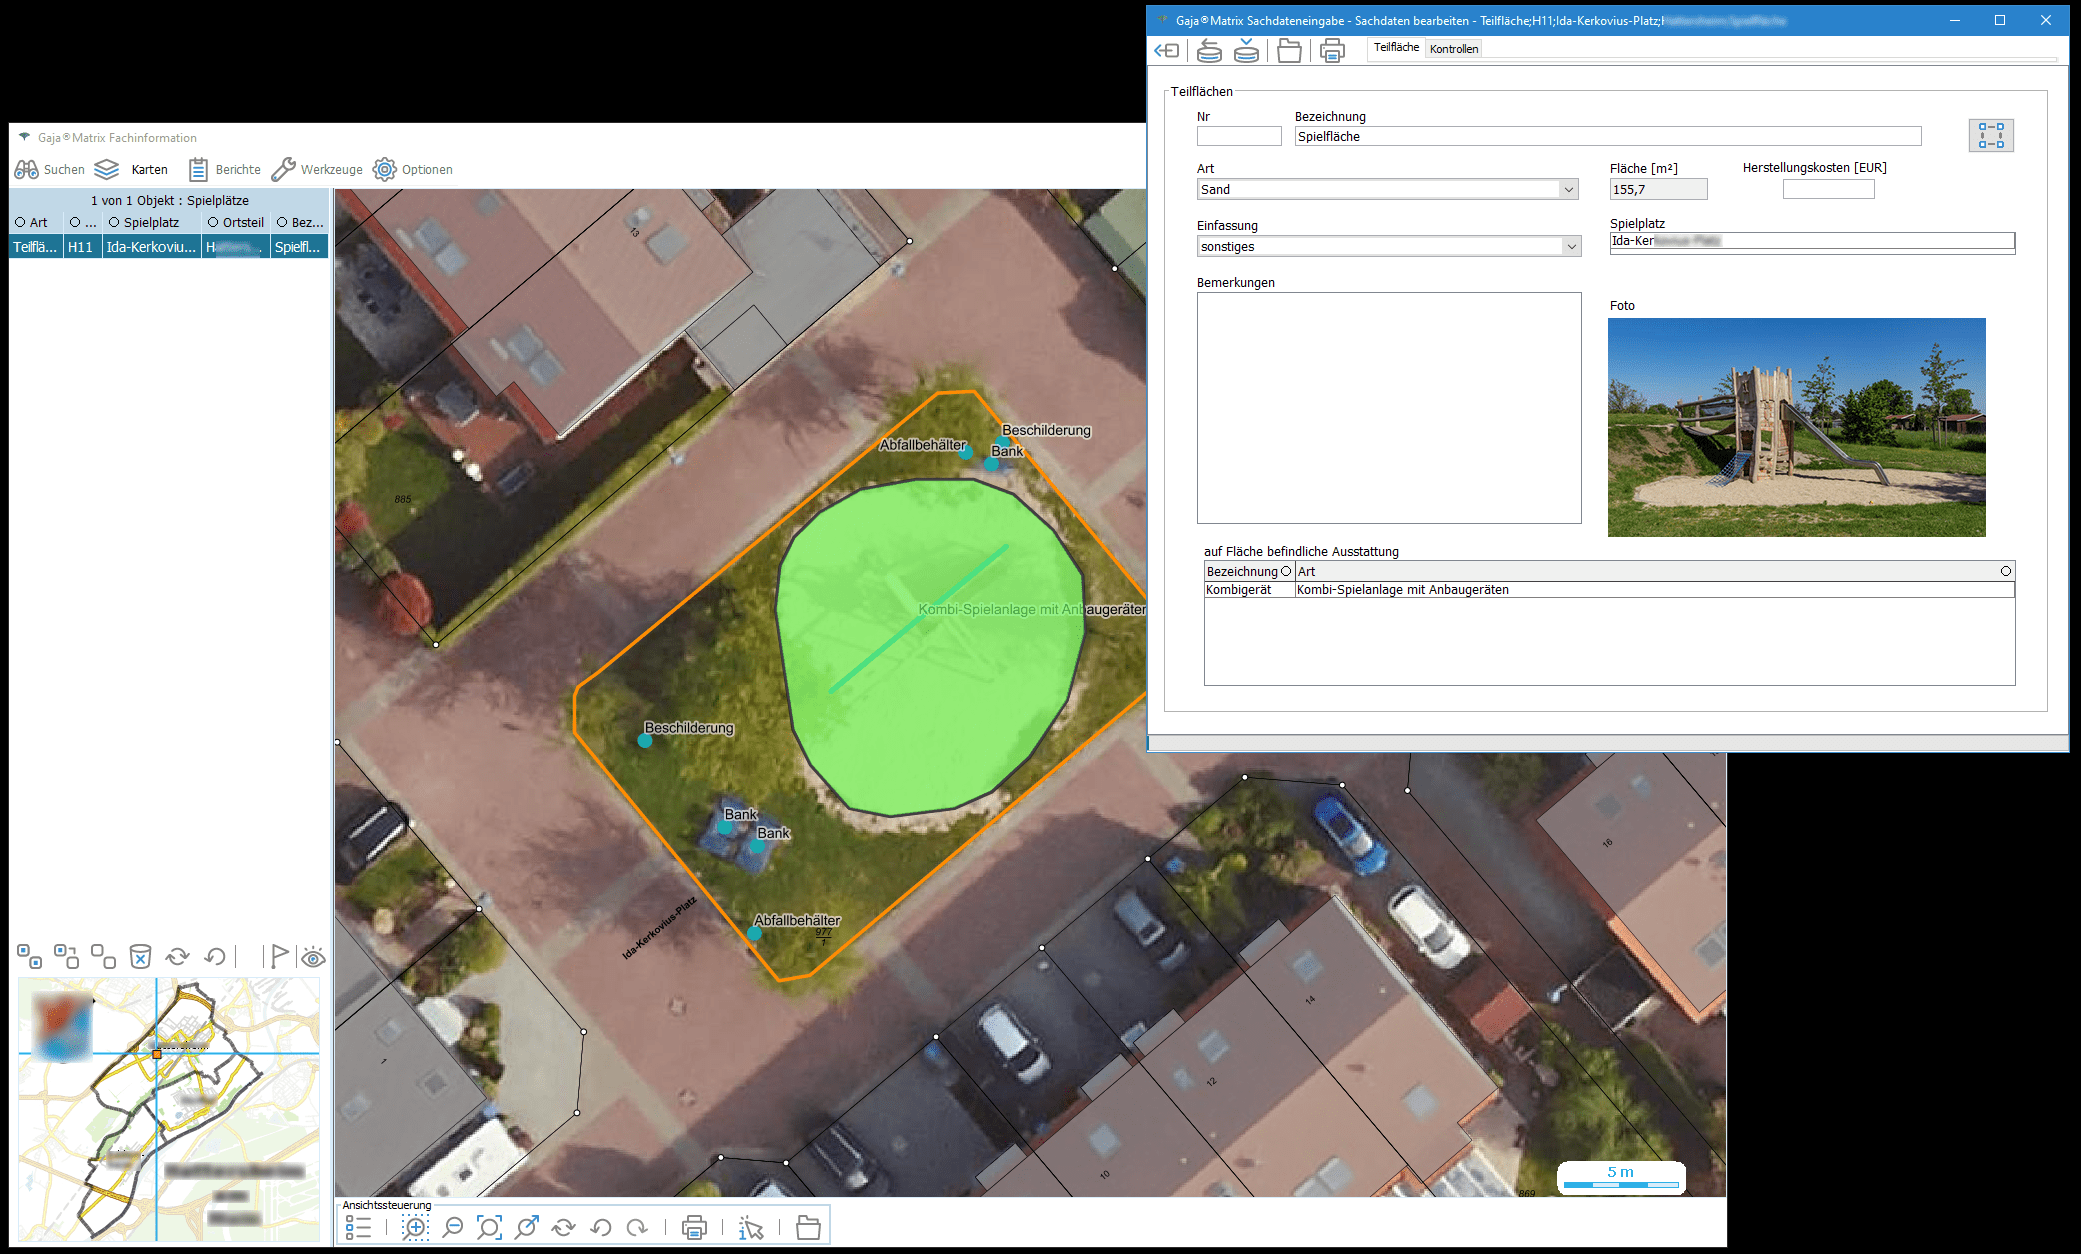Viewport: 2081px width, 1254px height.
Task: Click the exit/back arrow icon in the Sachdaten window
Action: pos(1167,50)
